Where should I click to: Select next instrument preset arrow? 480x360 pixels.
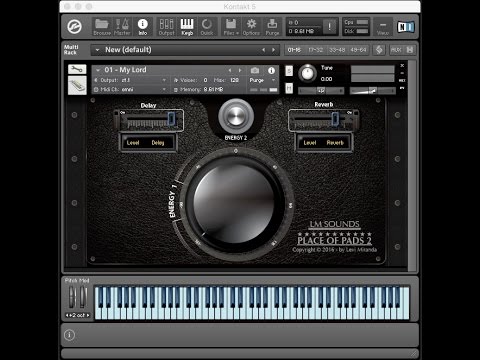click(240, 70)
